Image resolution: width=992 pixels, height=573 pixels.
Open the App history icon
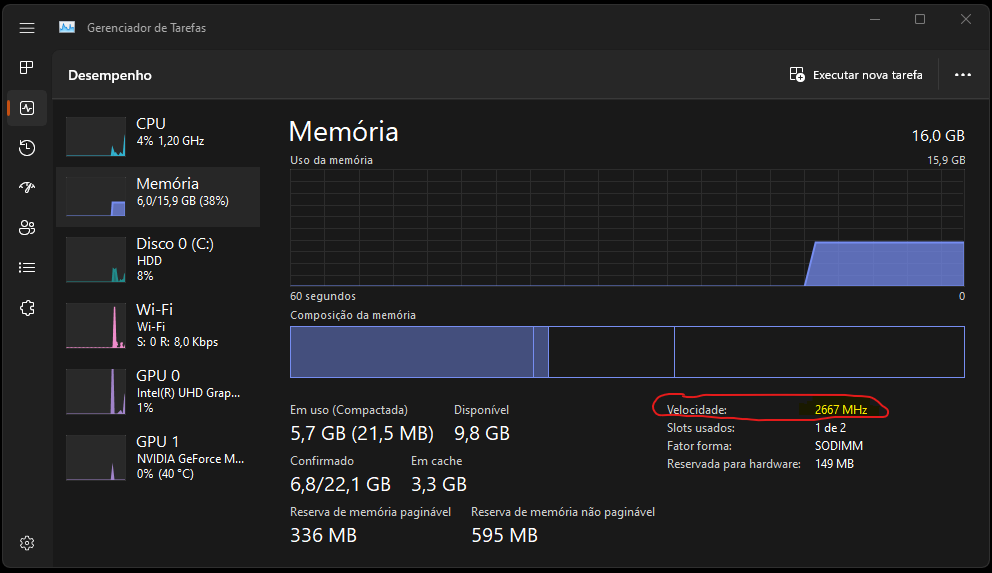[x=27, y=148]
